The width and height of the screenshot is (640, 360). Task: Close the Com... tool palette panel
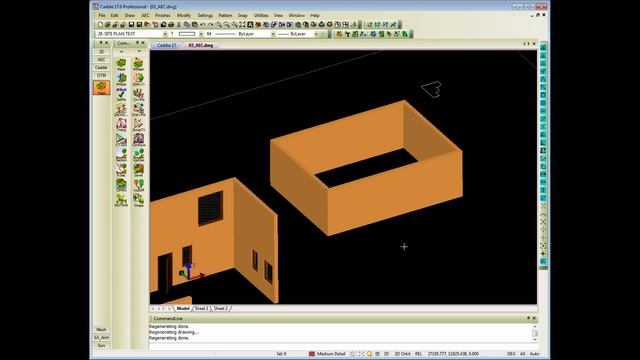click(x=143, y=42)
